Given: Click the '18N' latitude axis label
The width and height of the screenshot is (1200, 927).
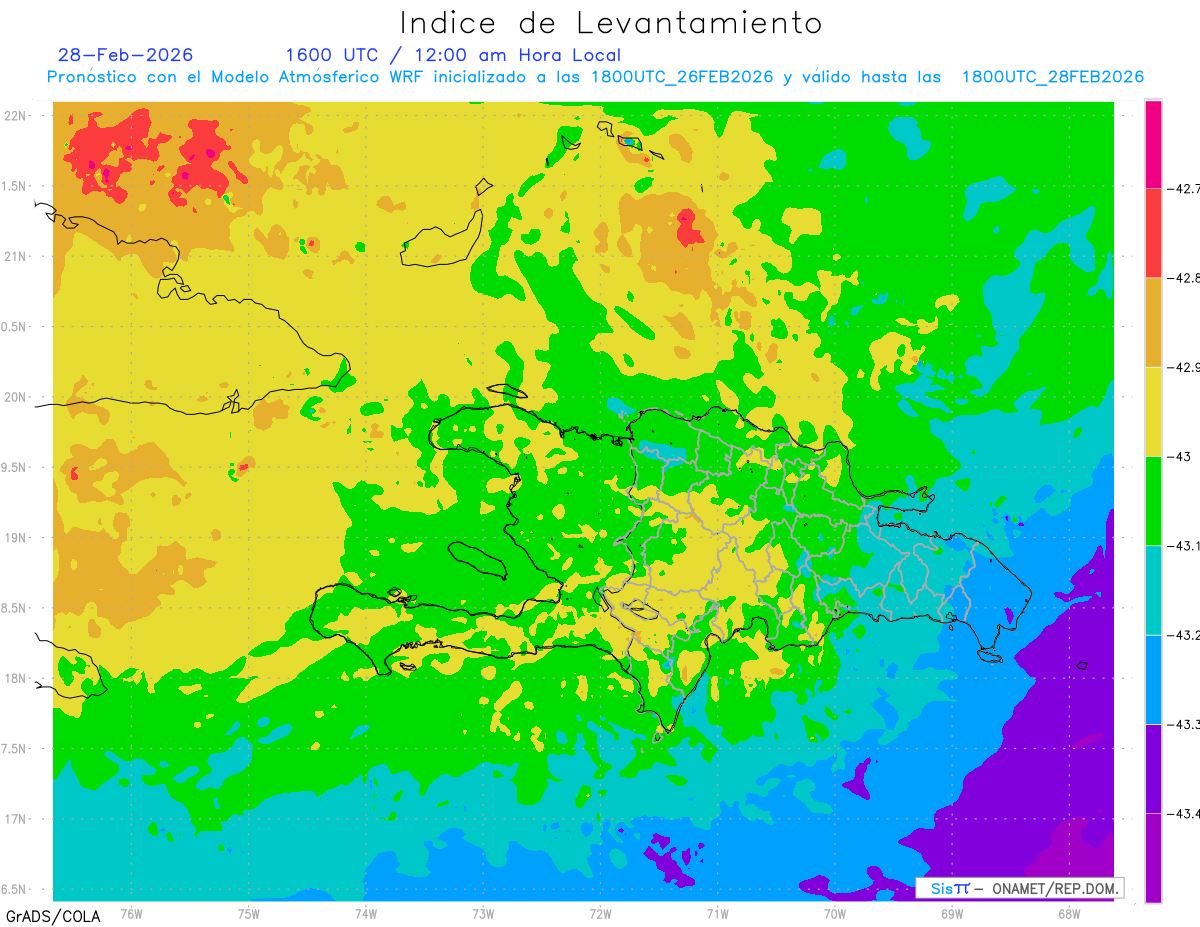Looking at the screenshot, I should pos(16,678).
